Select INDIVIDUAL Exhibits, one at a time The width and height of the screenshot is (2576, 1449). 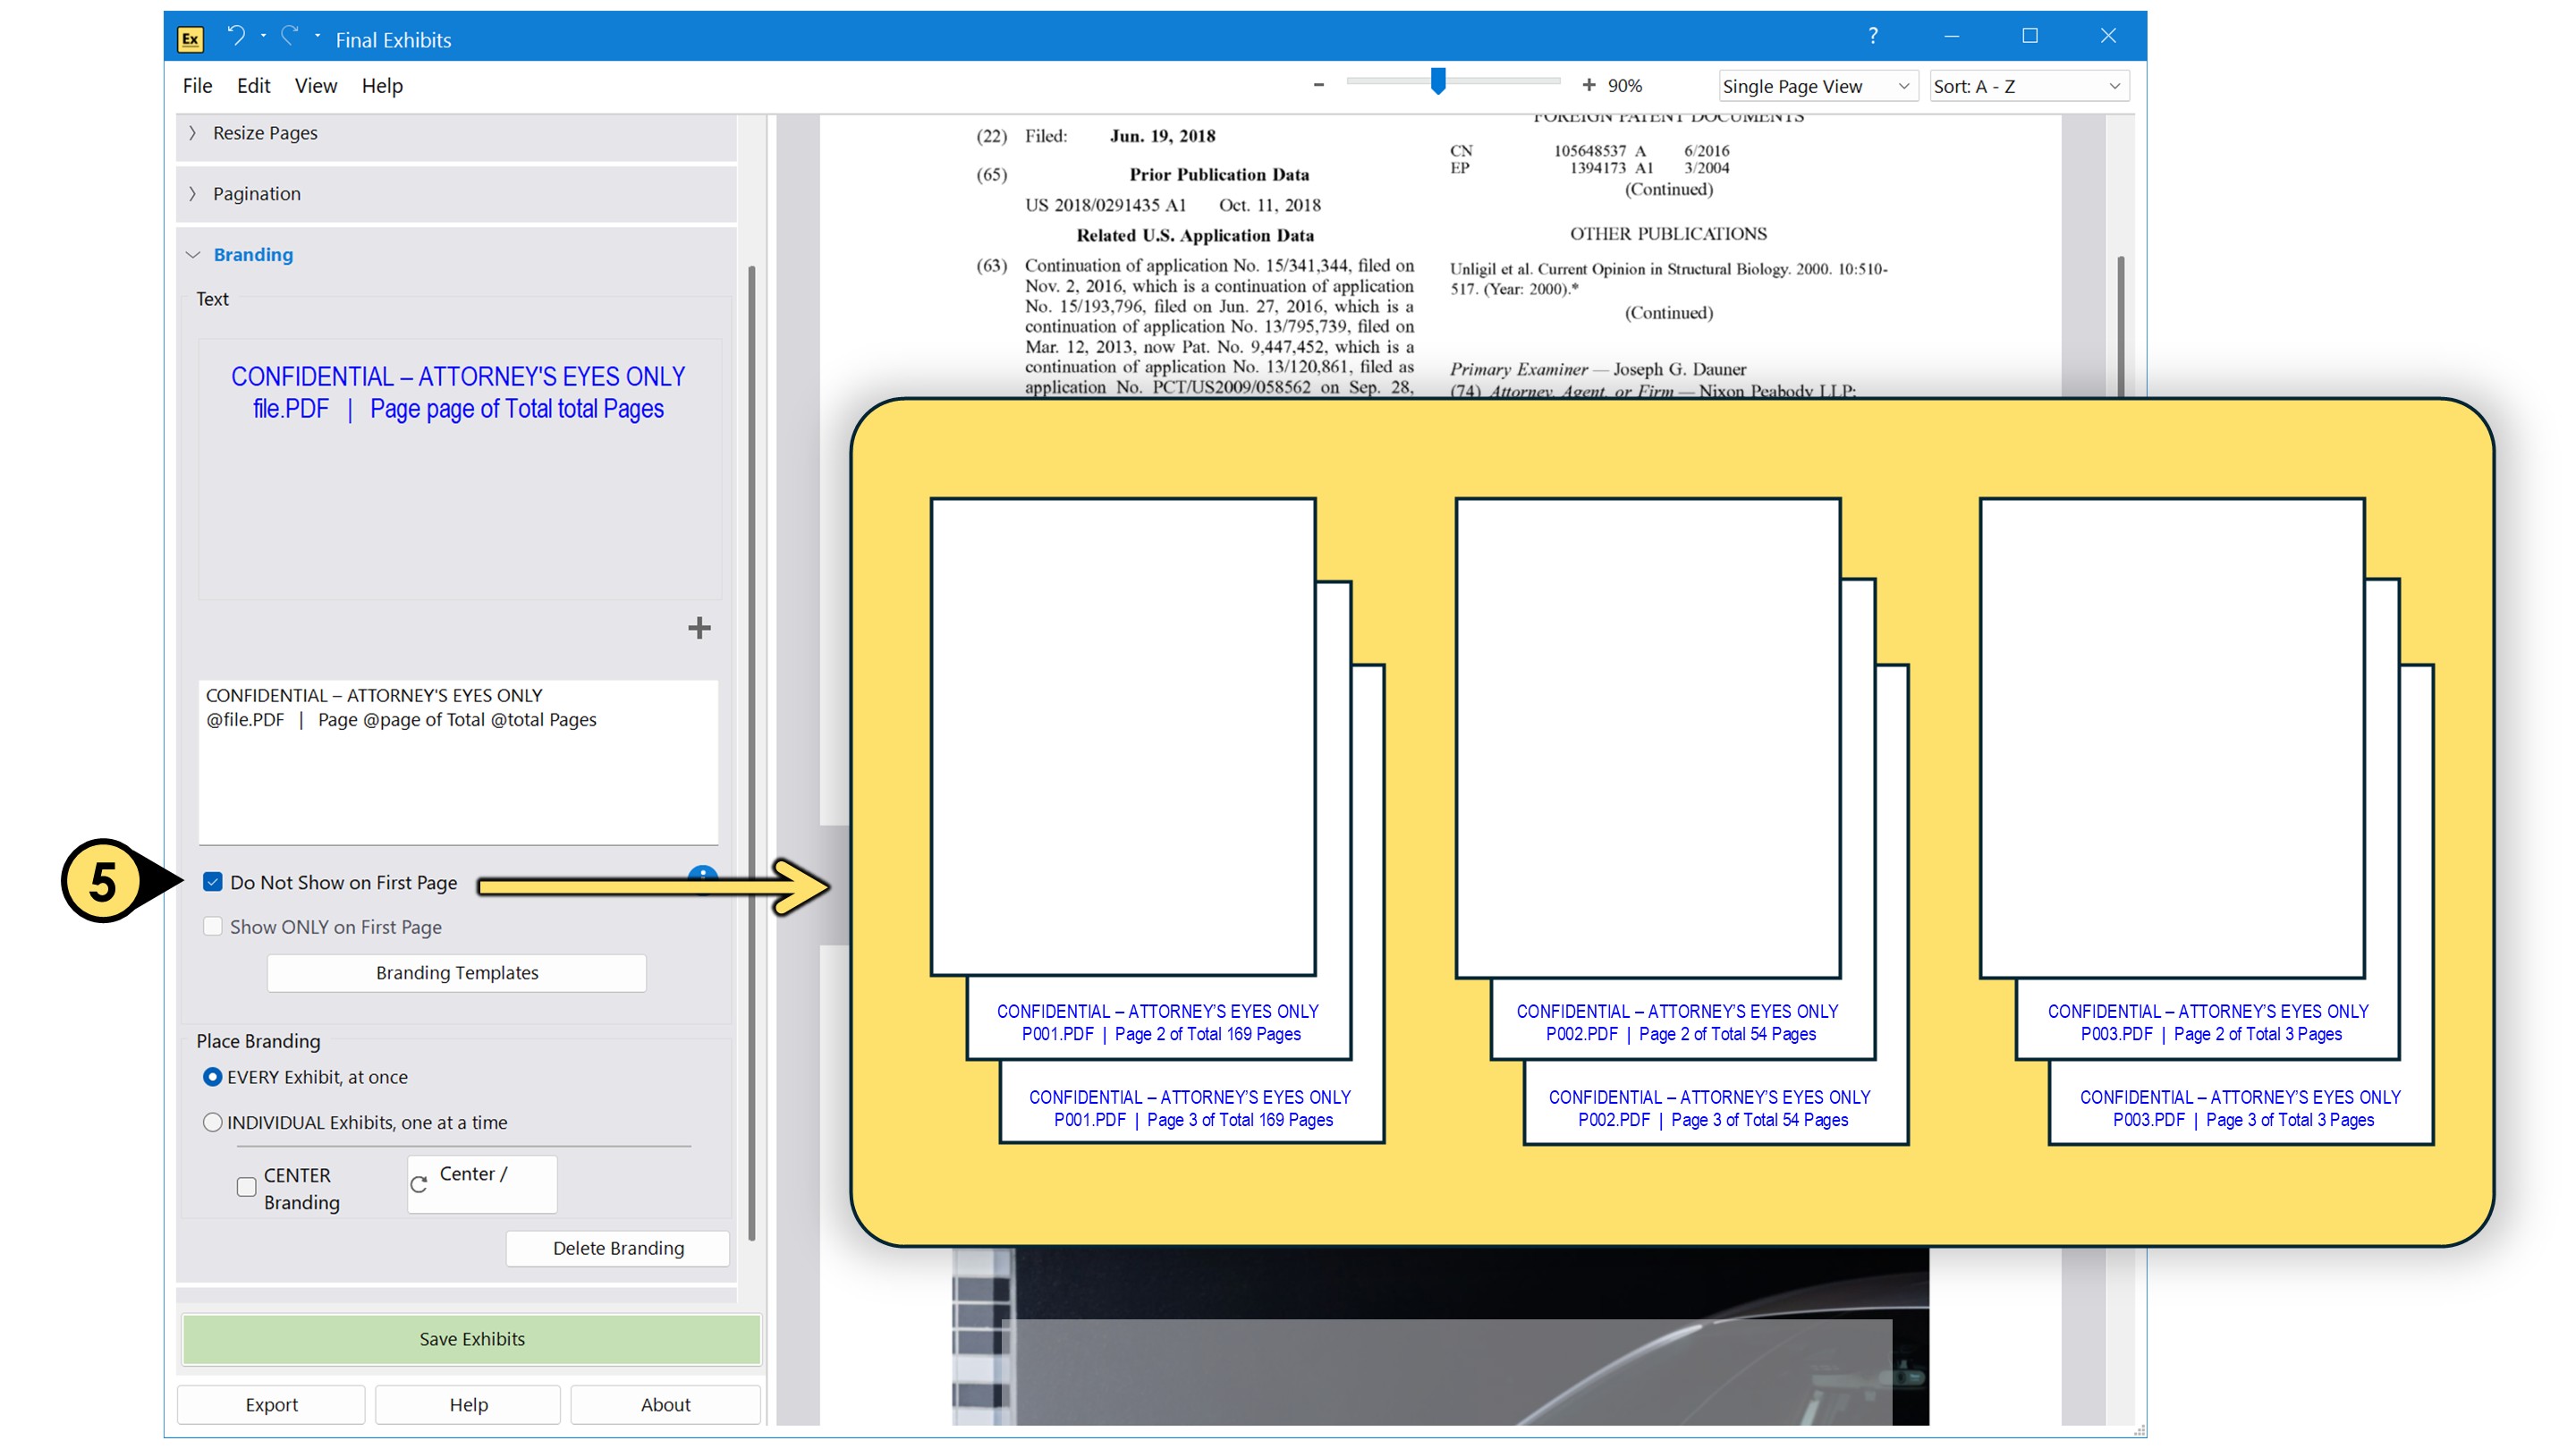click(212, 1122)
